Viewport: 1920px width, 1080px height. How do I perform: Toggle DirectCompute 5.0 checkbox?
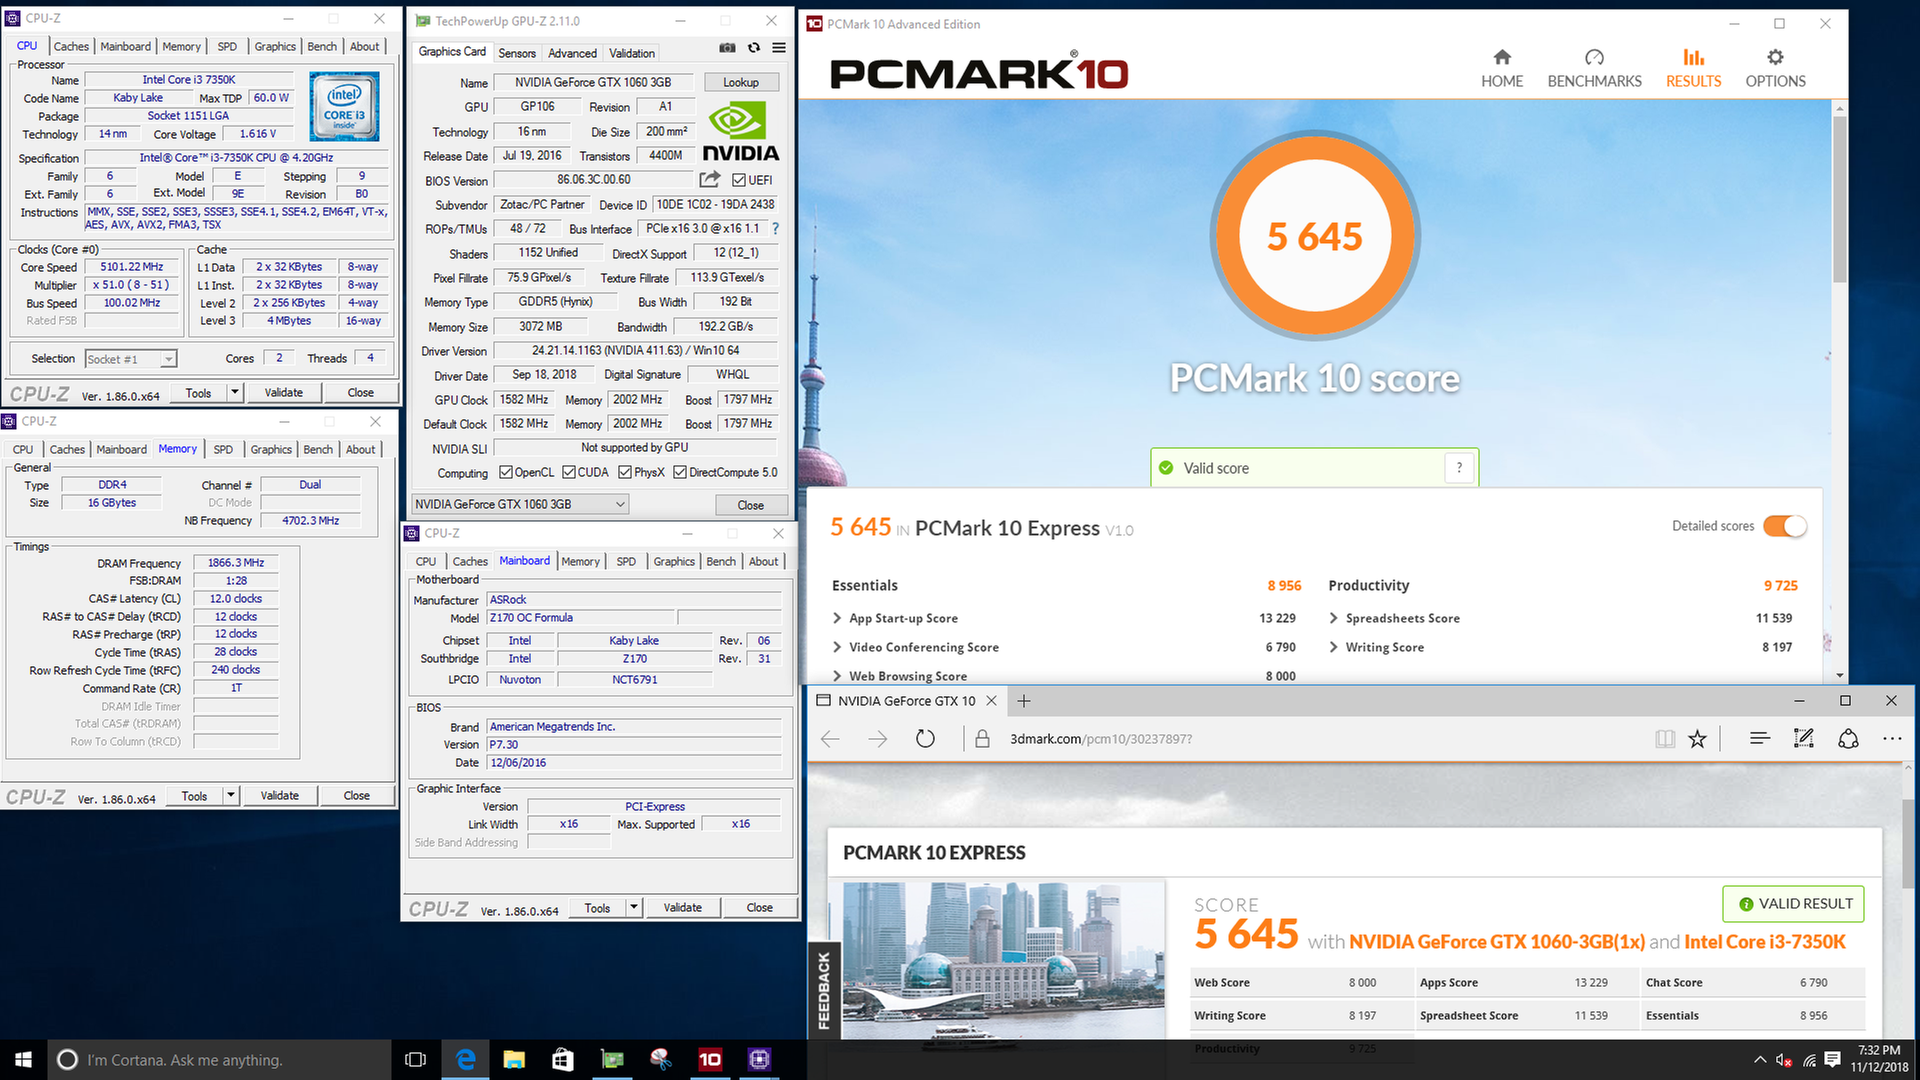(680, 473)
